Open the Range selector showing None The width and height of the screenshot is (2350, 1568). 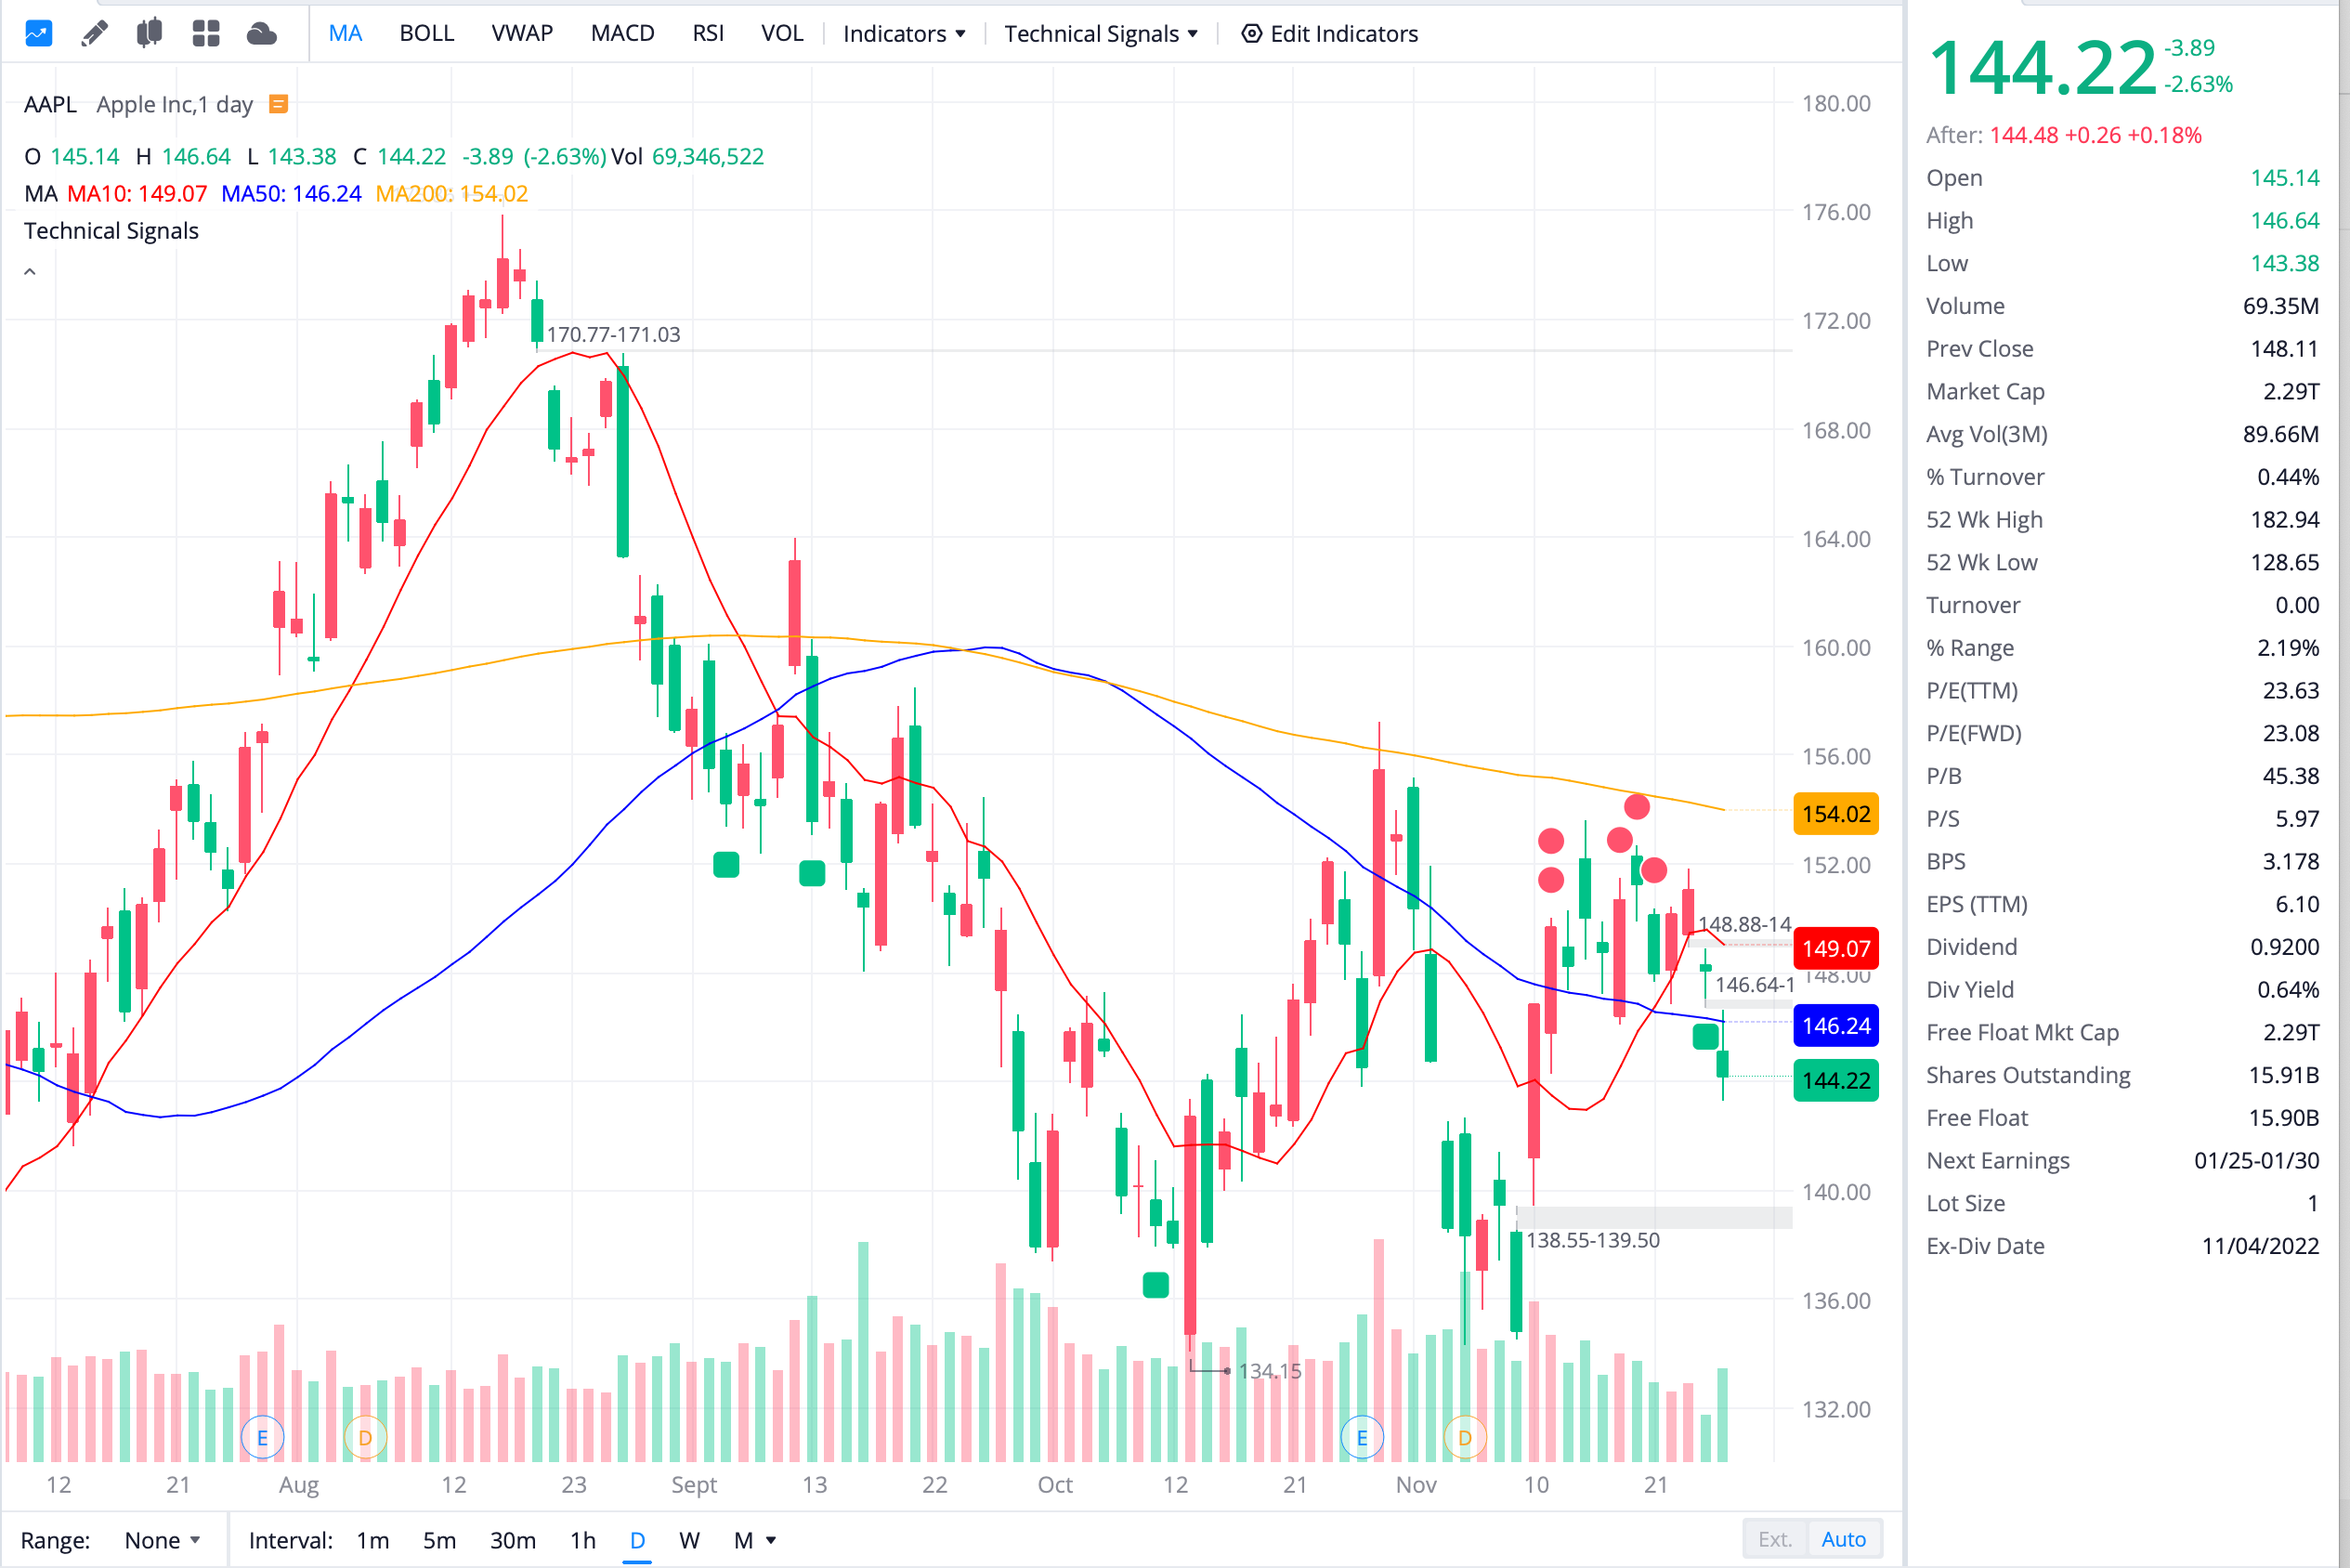click(x=162, y=1540)
